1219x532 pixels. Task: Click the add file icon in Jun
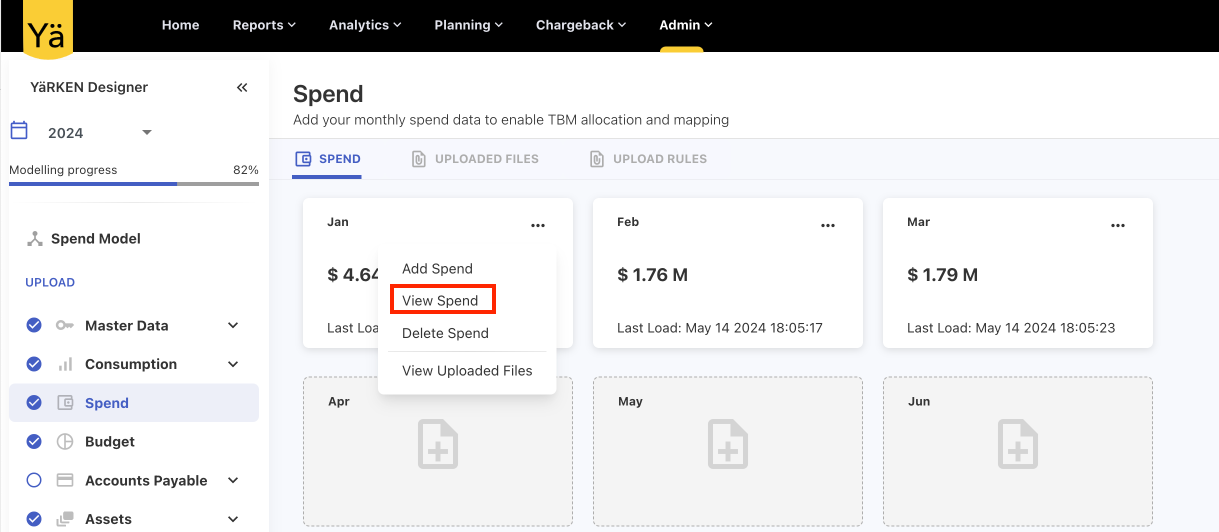(1018, 444)
